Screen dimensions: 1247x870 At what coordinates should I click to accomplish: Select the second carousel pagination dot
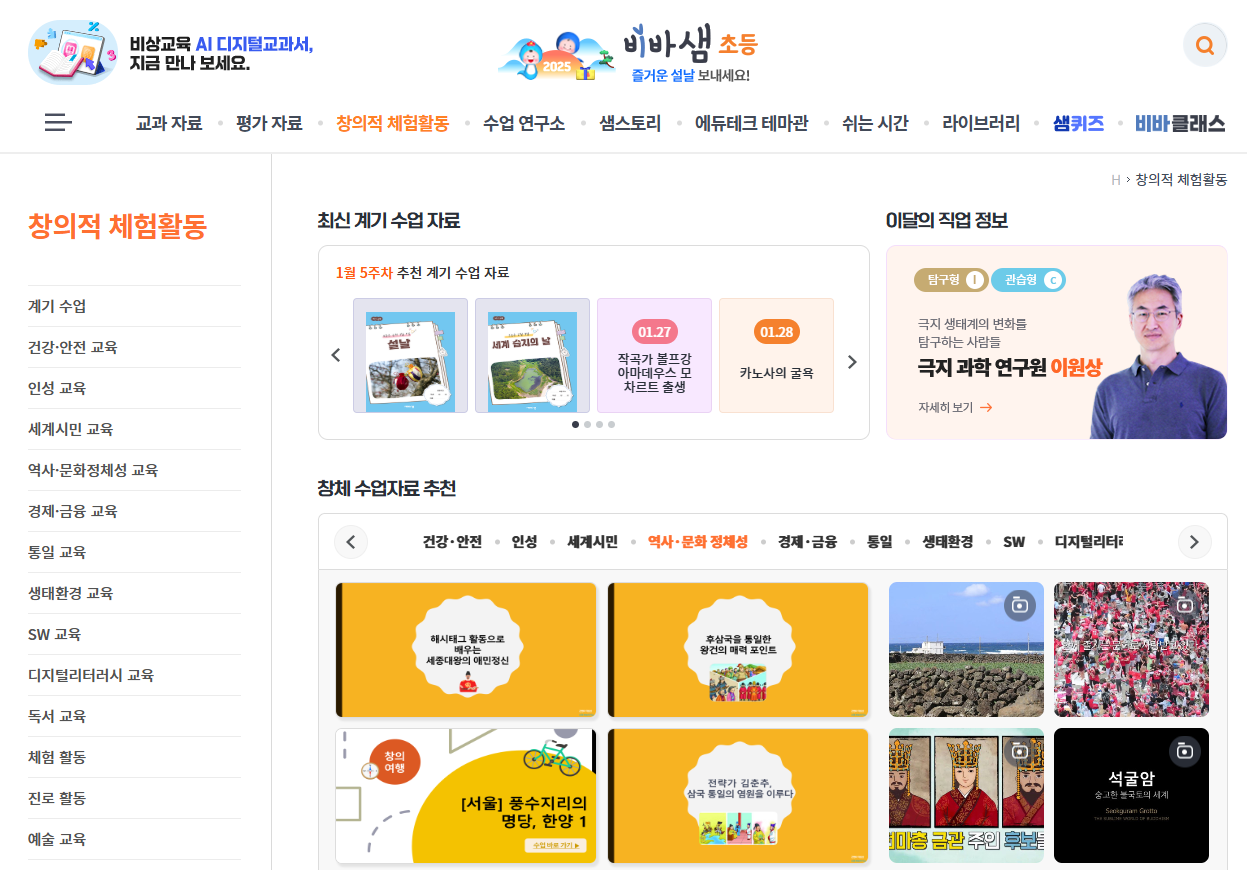tap(587, 424)
